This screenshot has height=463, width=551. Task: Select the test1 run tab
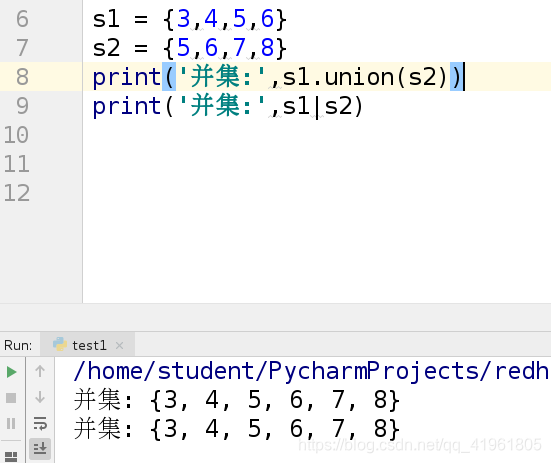(88, 345)
